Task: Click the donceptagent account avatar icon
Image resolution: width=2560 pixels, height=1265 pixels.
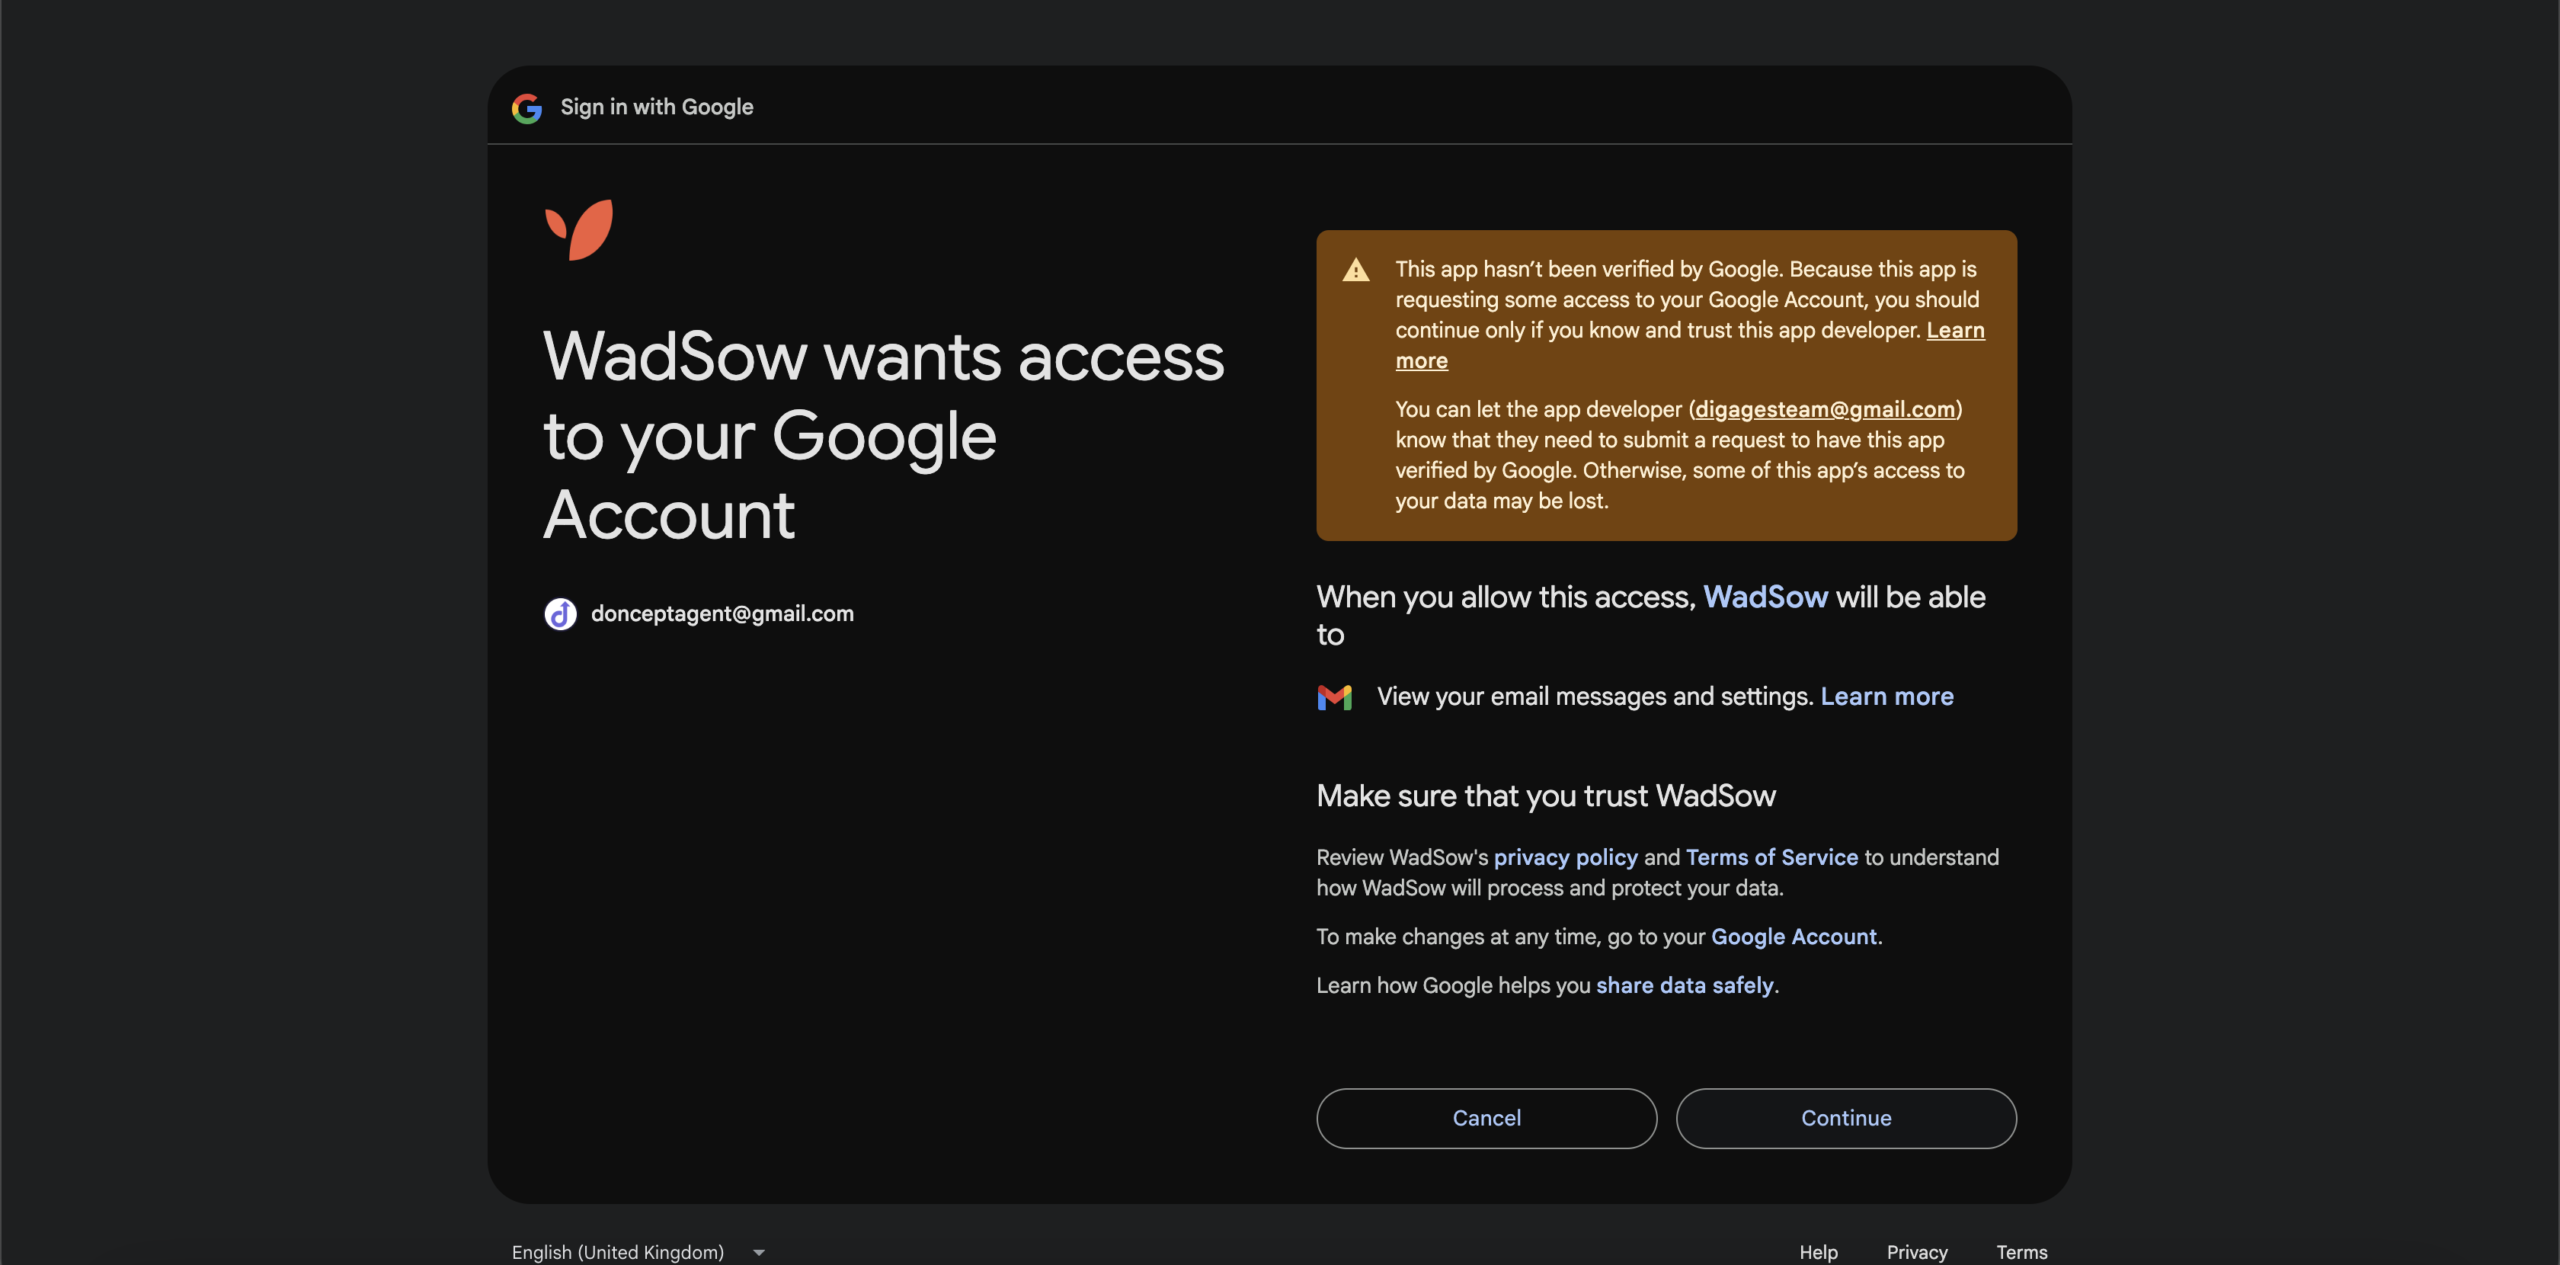Action: coord(560,614)
